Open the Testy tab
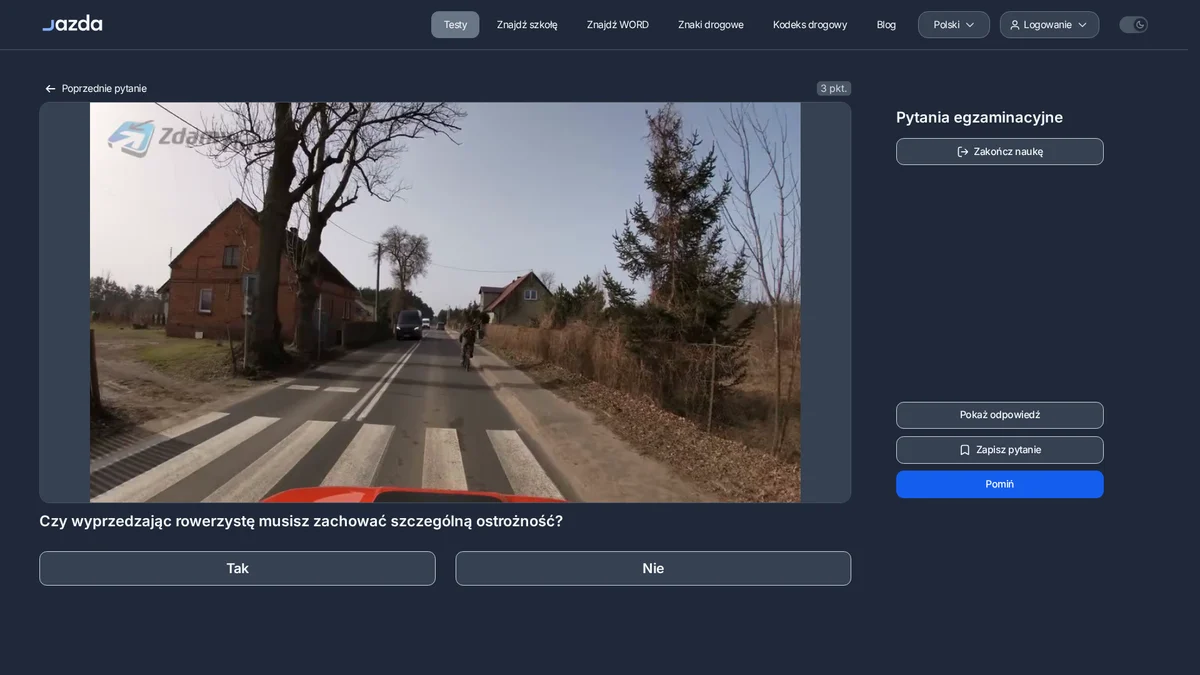 (x=455, y=25)
